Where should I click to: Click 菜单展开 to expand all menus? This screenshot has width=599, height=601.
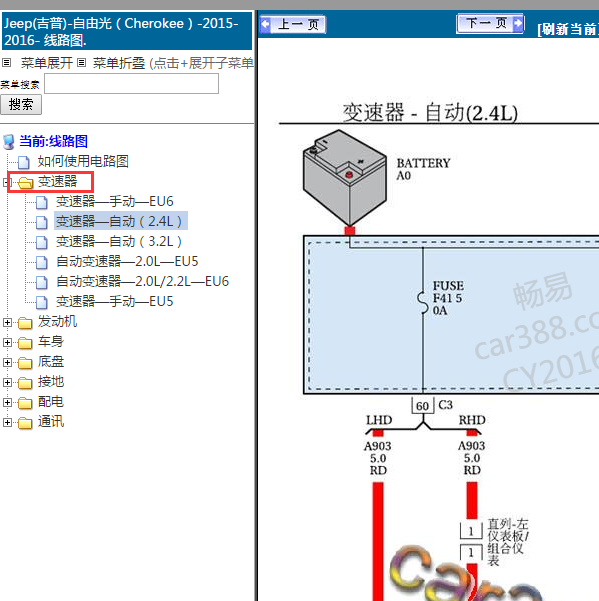(47, 63)
